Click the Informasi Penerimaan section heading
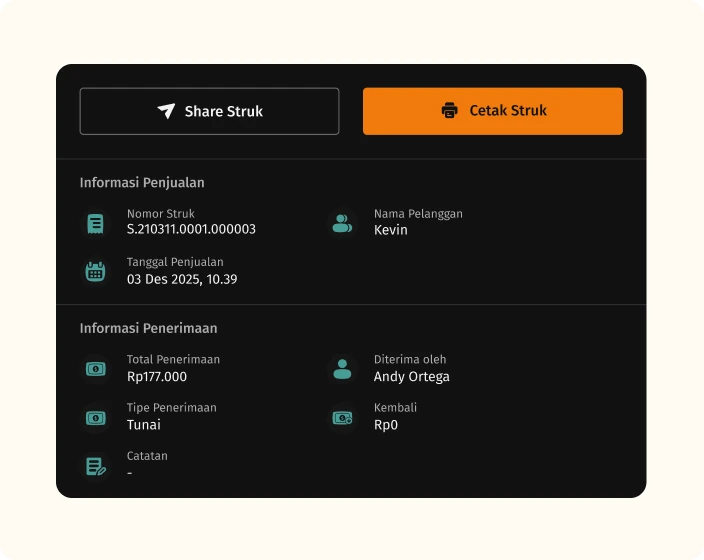Viewport: 704px width, 560px height. point(148,328)
